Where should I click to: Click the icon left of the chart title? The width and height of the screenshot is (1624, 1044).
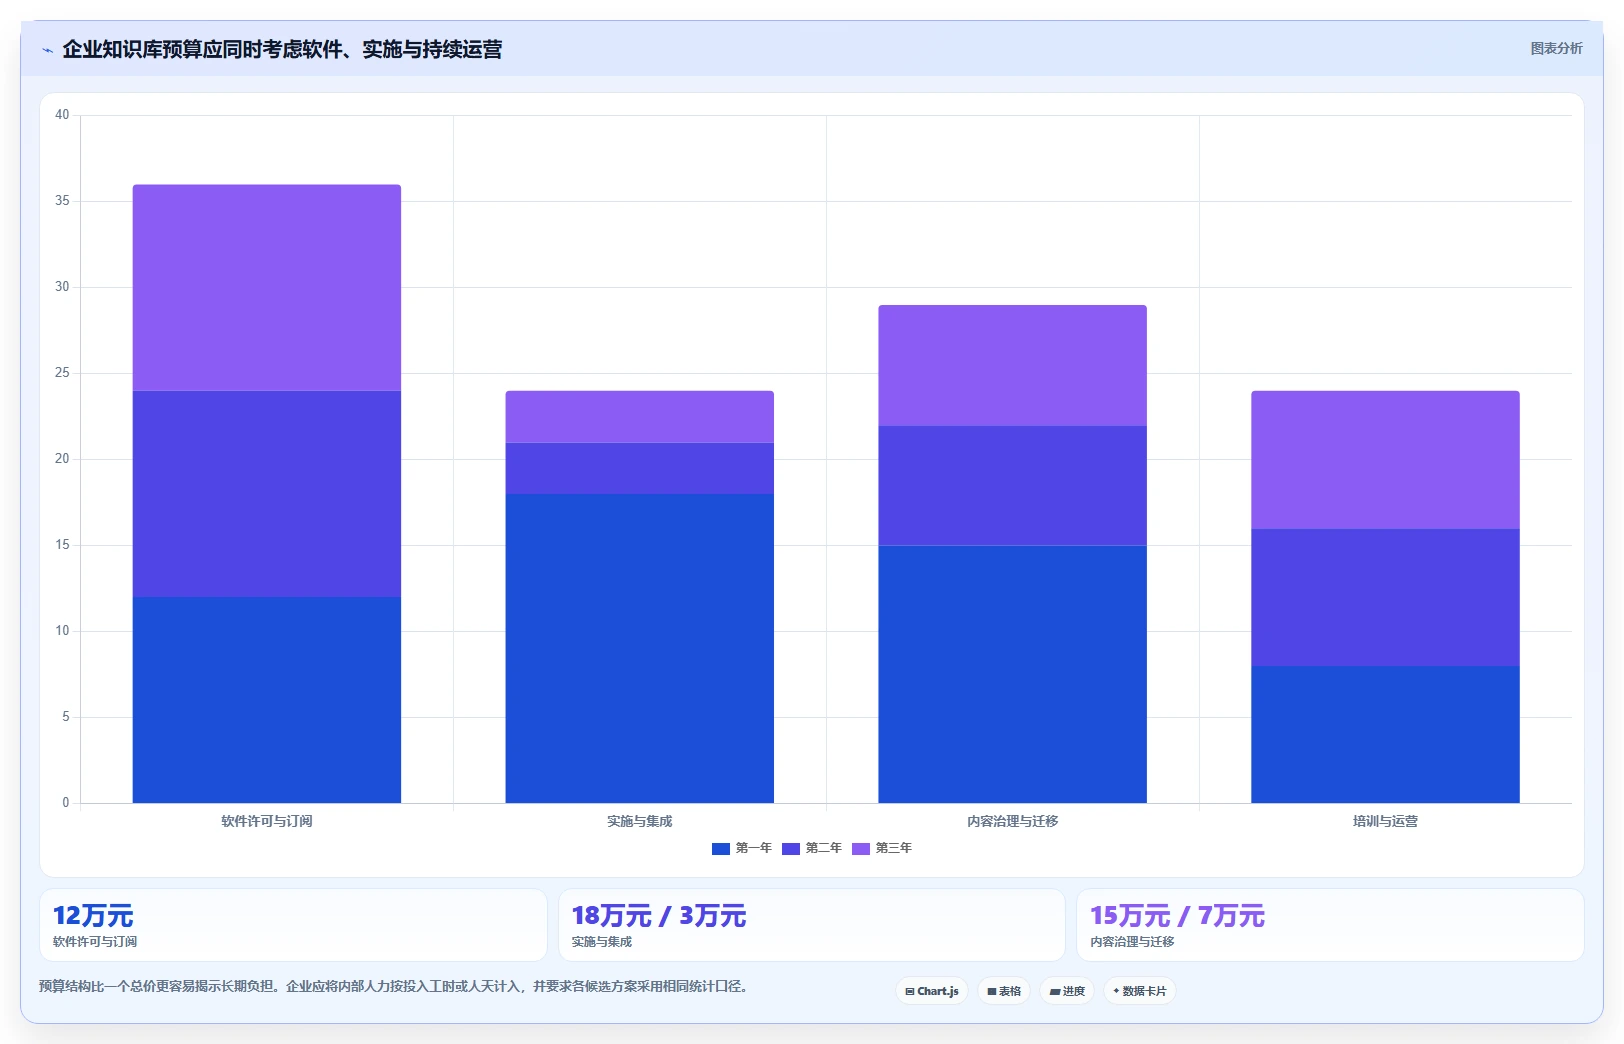[x=47, y=50]
